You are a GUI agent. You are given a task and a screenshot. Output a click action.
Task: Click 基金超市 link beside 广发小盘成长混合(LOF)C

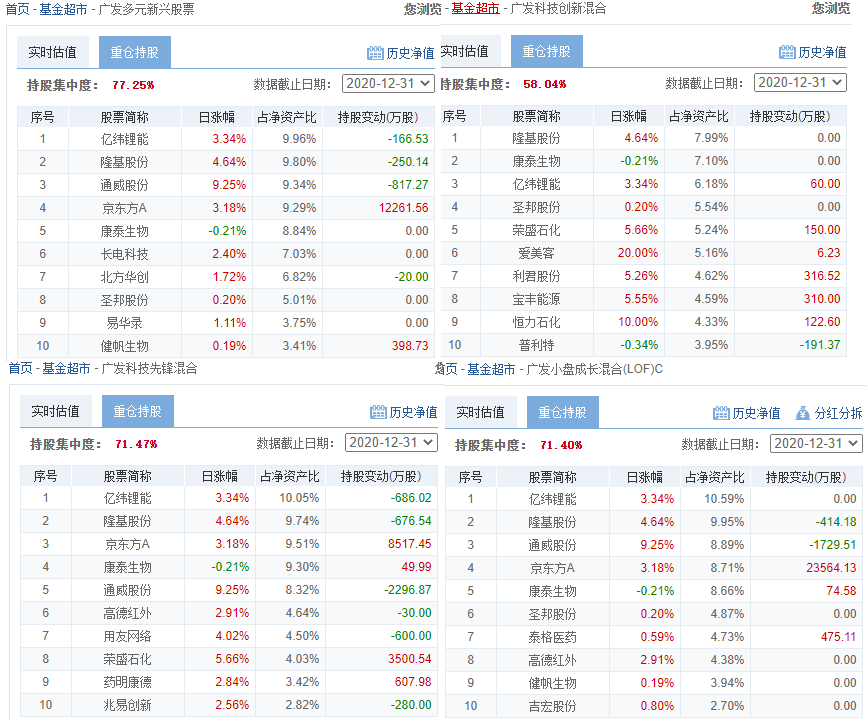[x=491, y=369]
